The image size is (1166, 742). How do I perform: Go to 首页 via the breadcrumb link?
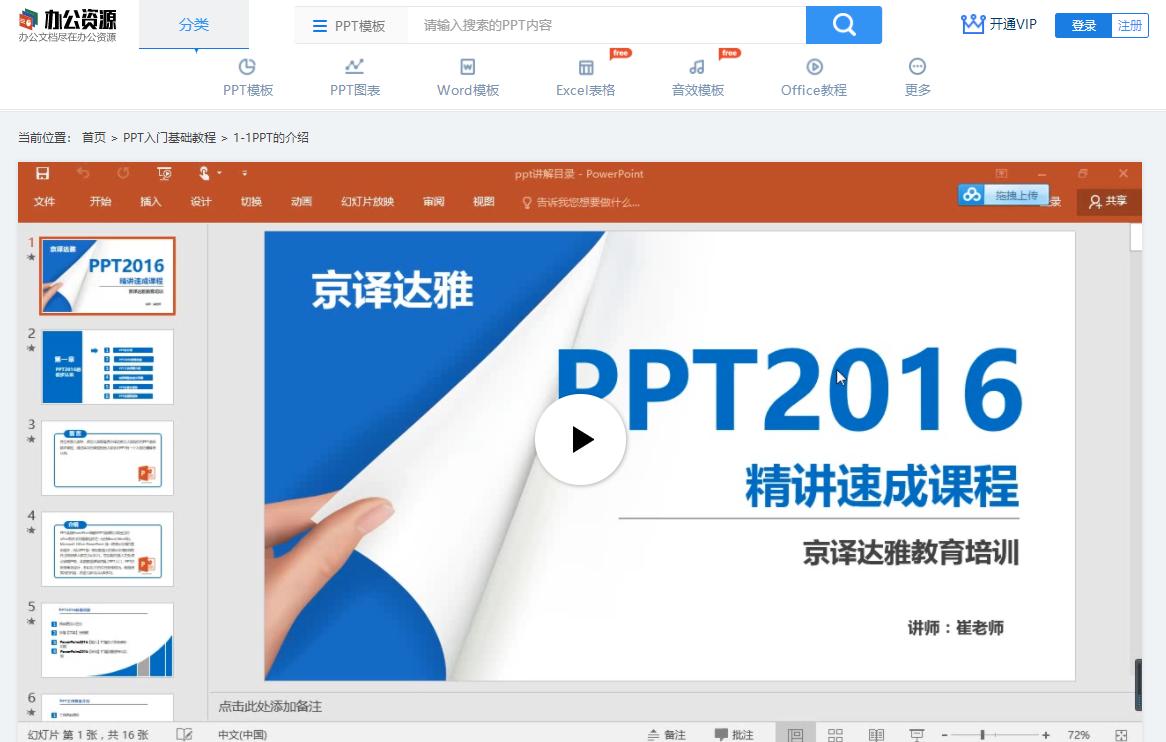coord(93,137)
